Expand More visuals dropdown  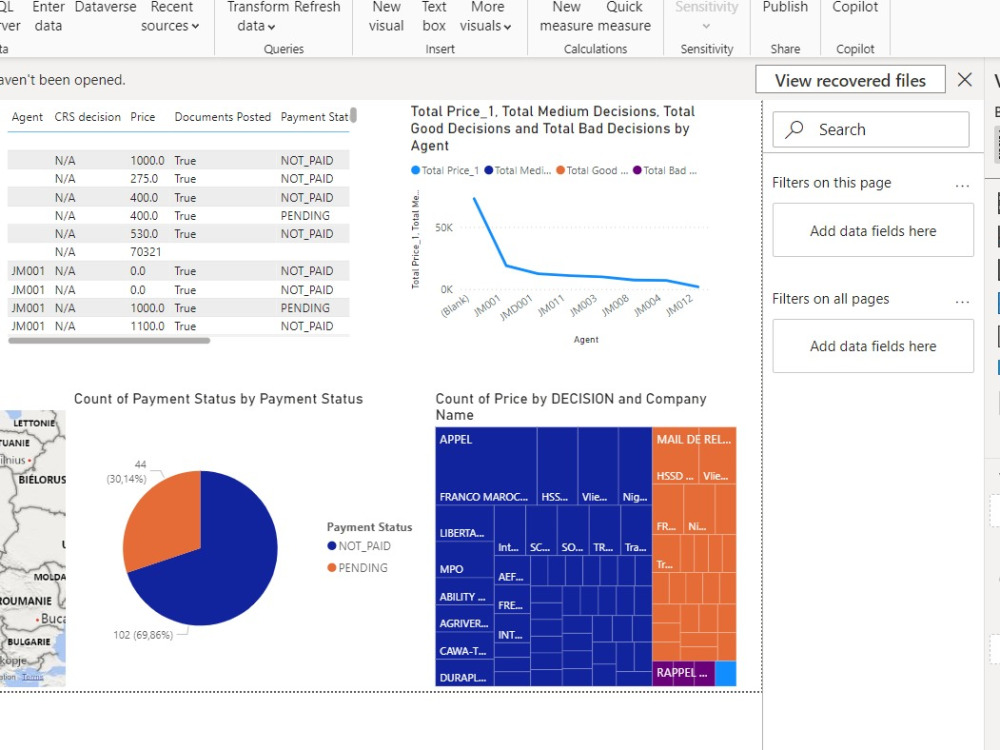[x=486, y=17]
